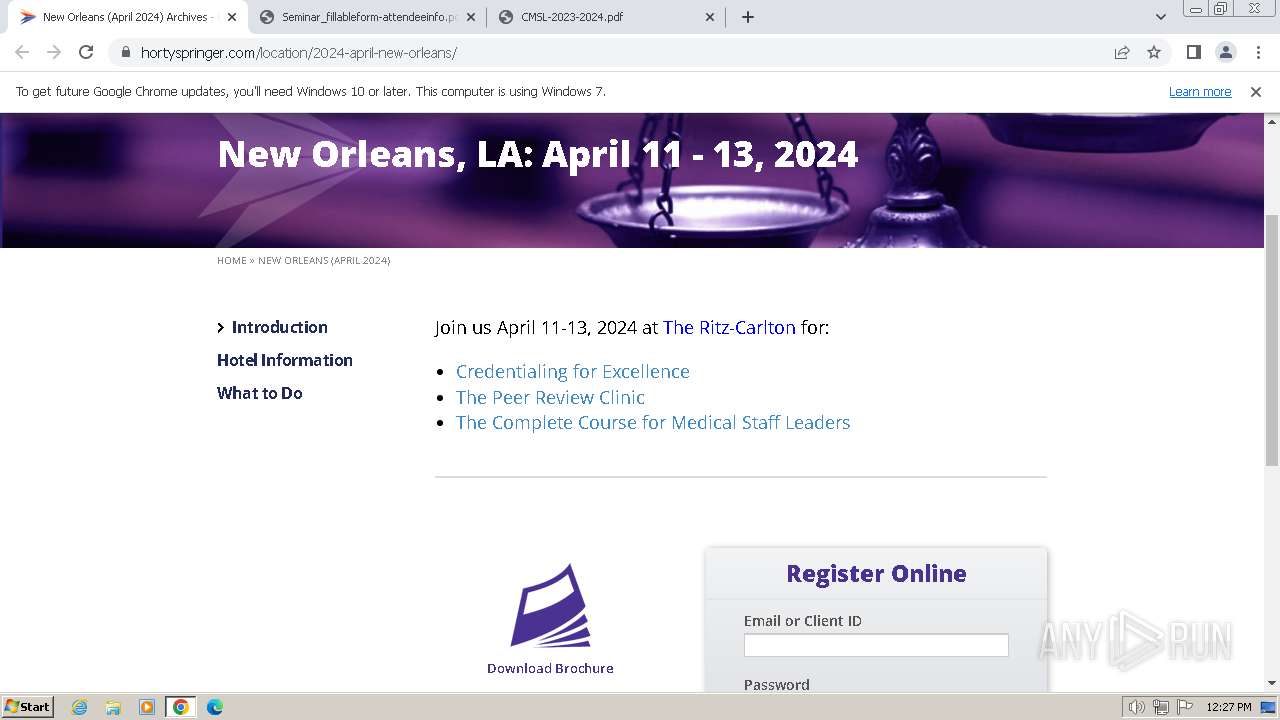Click the forward navigation arrow
The height and width of the screenshot is (720, 1280).
(x=54, y=53)
